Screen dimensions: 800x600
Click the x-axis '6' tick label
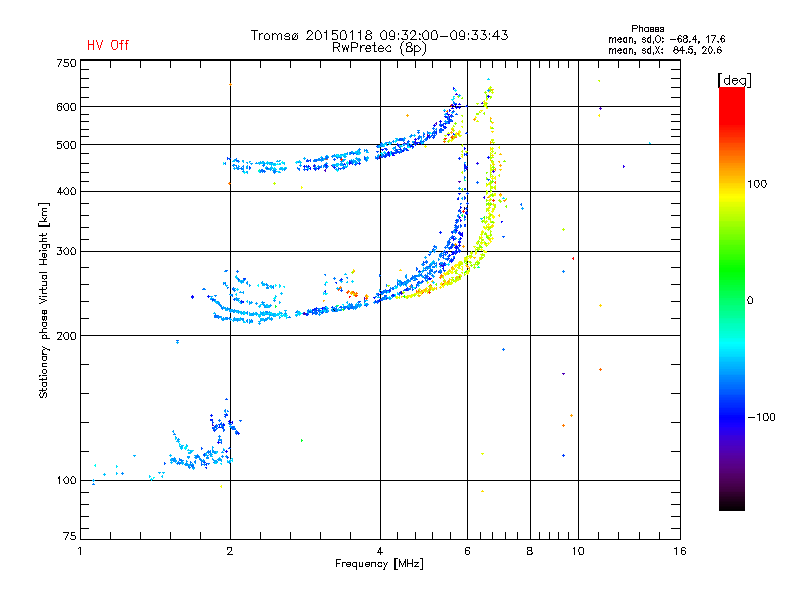pos(467,551)
